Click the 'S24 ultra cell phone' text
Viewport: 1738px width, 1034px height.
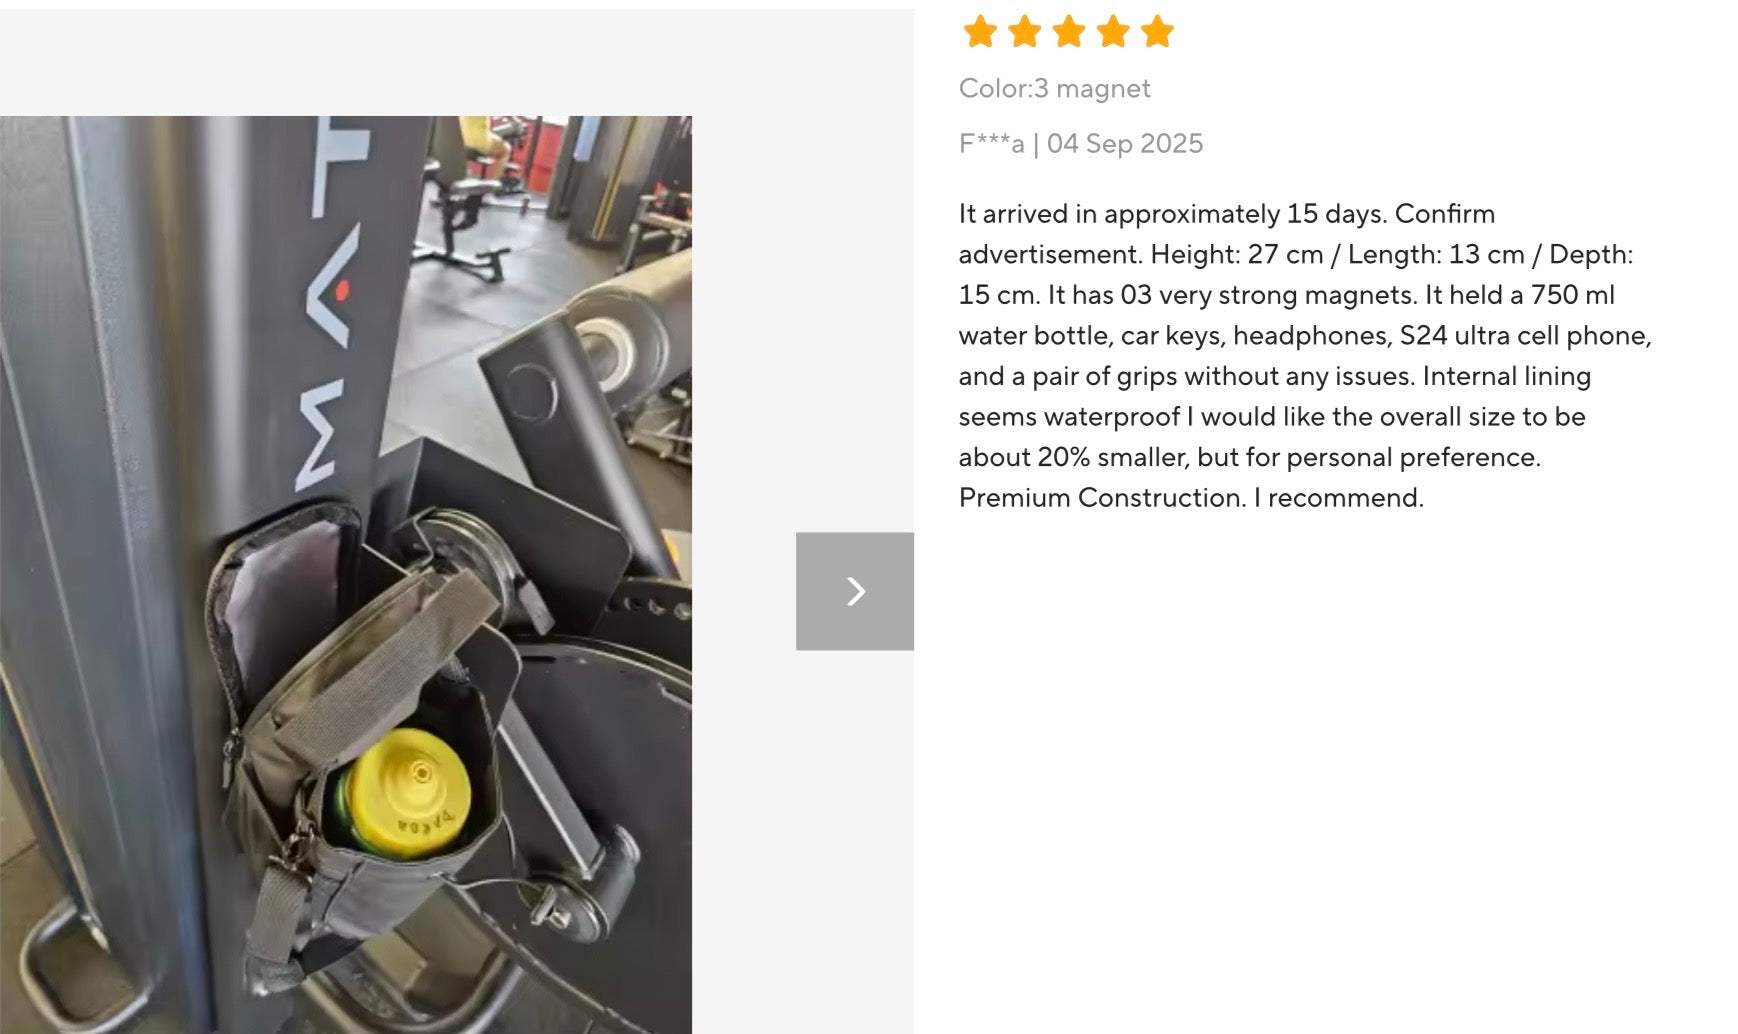pos(1525,335)
